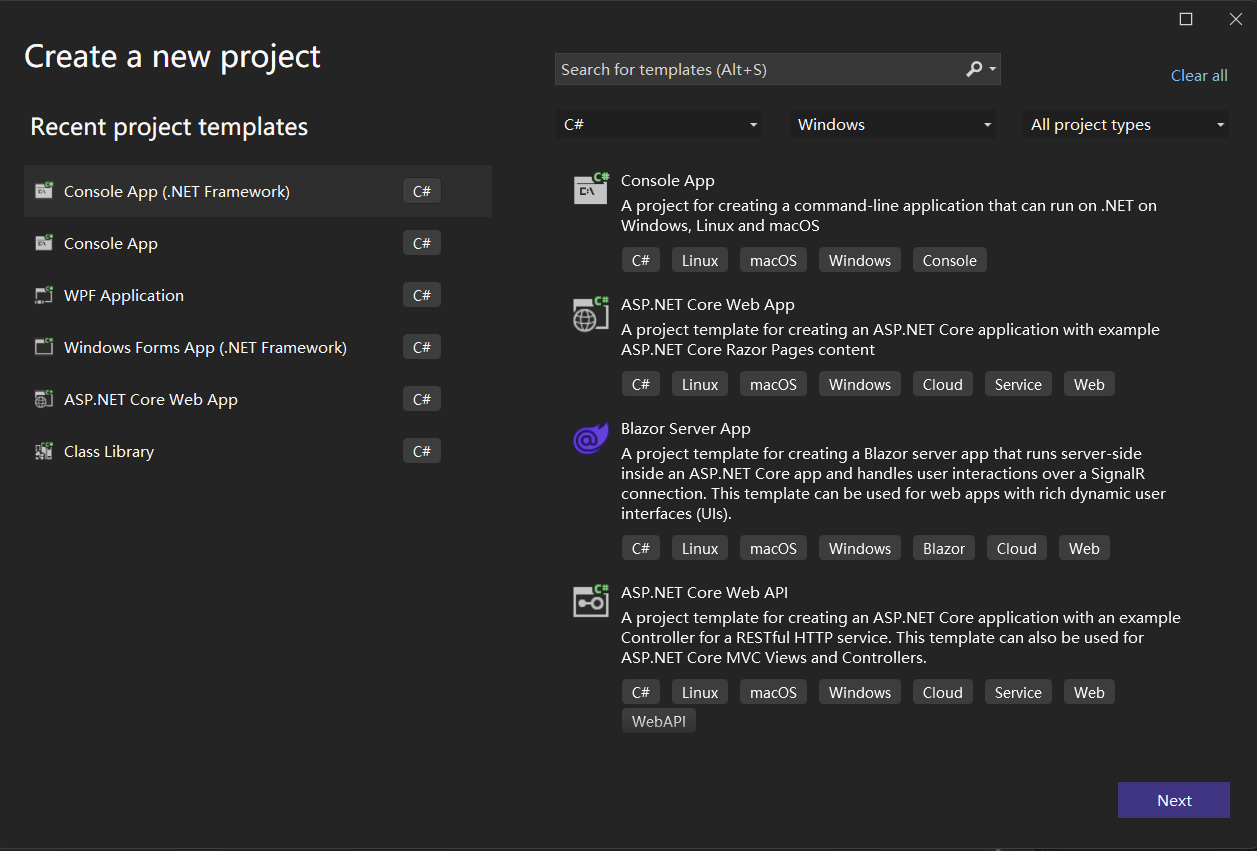Click the C# tag beside Console App (.NET Framework)
Viewport: 1257px width, 851px height.
422,191
